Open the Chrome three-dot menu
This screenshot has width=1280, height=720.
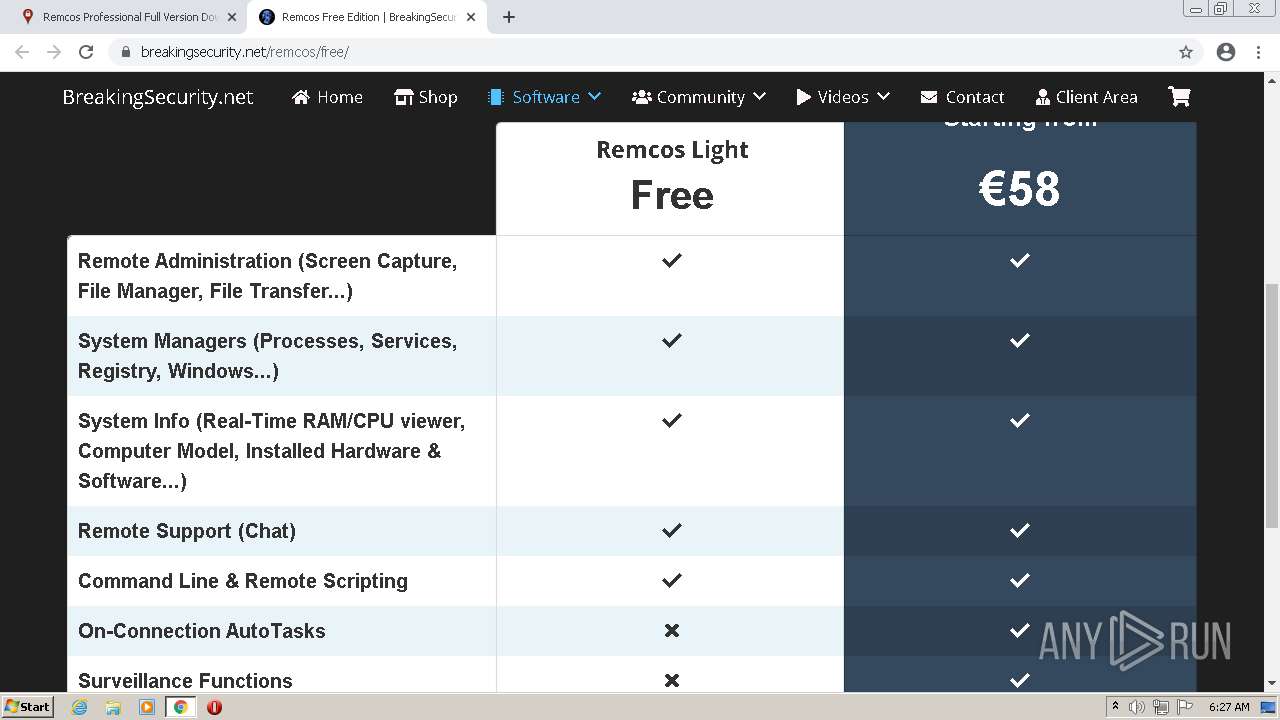click(1258, 52)
